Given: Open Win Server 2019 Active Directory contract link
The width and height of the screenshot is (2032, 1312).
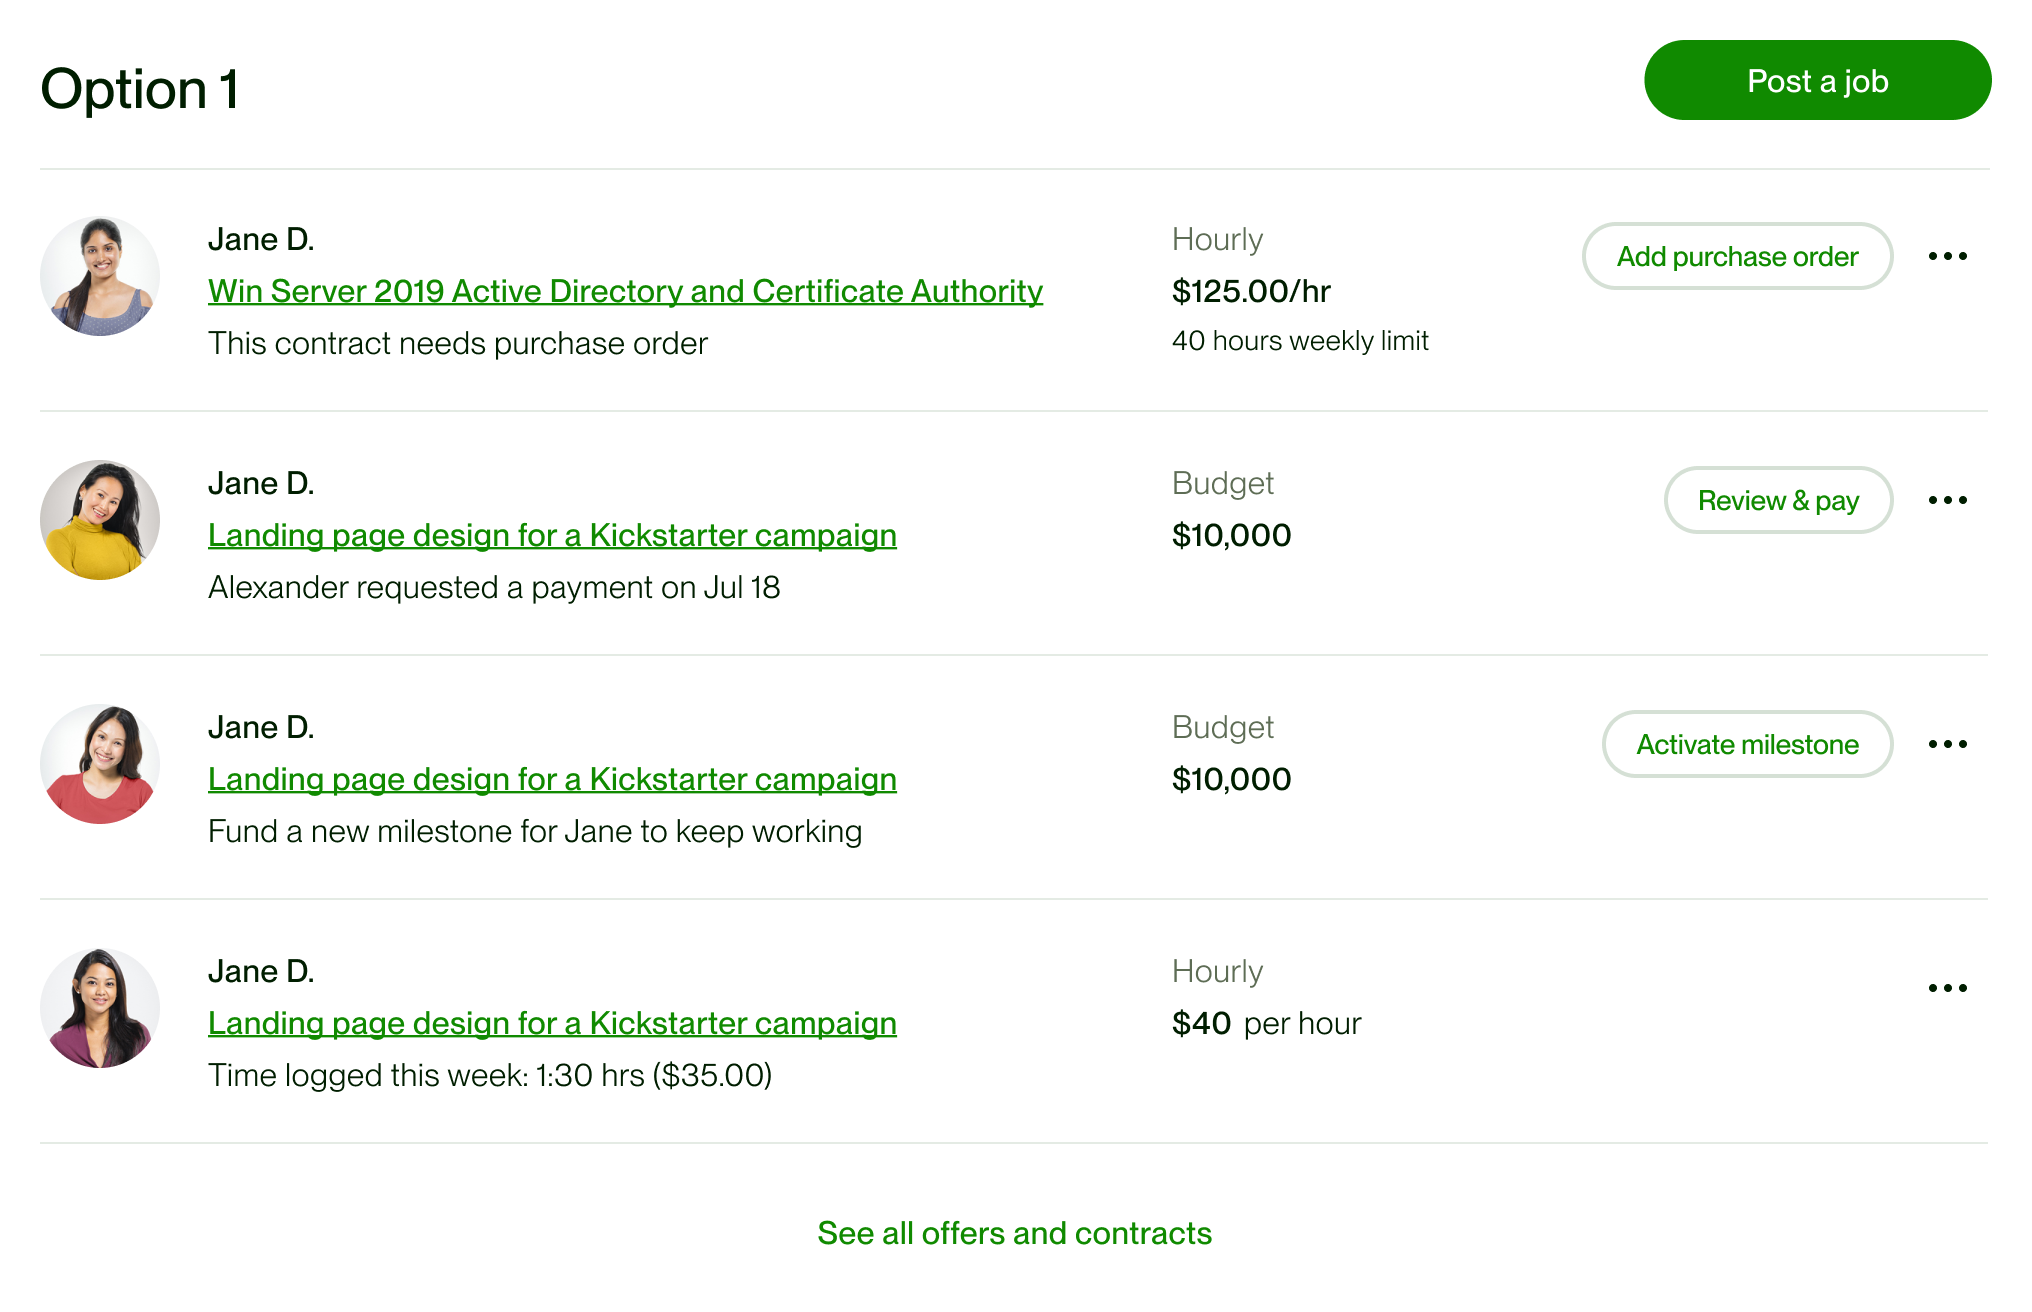Looking at the screenshot, I should pos(625,291).
